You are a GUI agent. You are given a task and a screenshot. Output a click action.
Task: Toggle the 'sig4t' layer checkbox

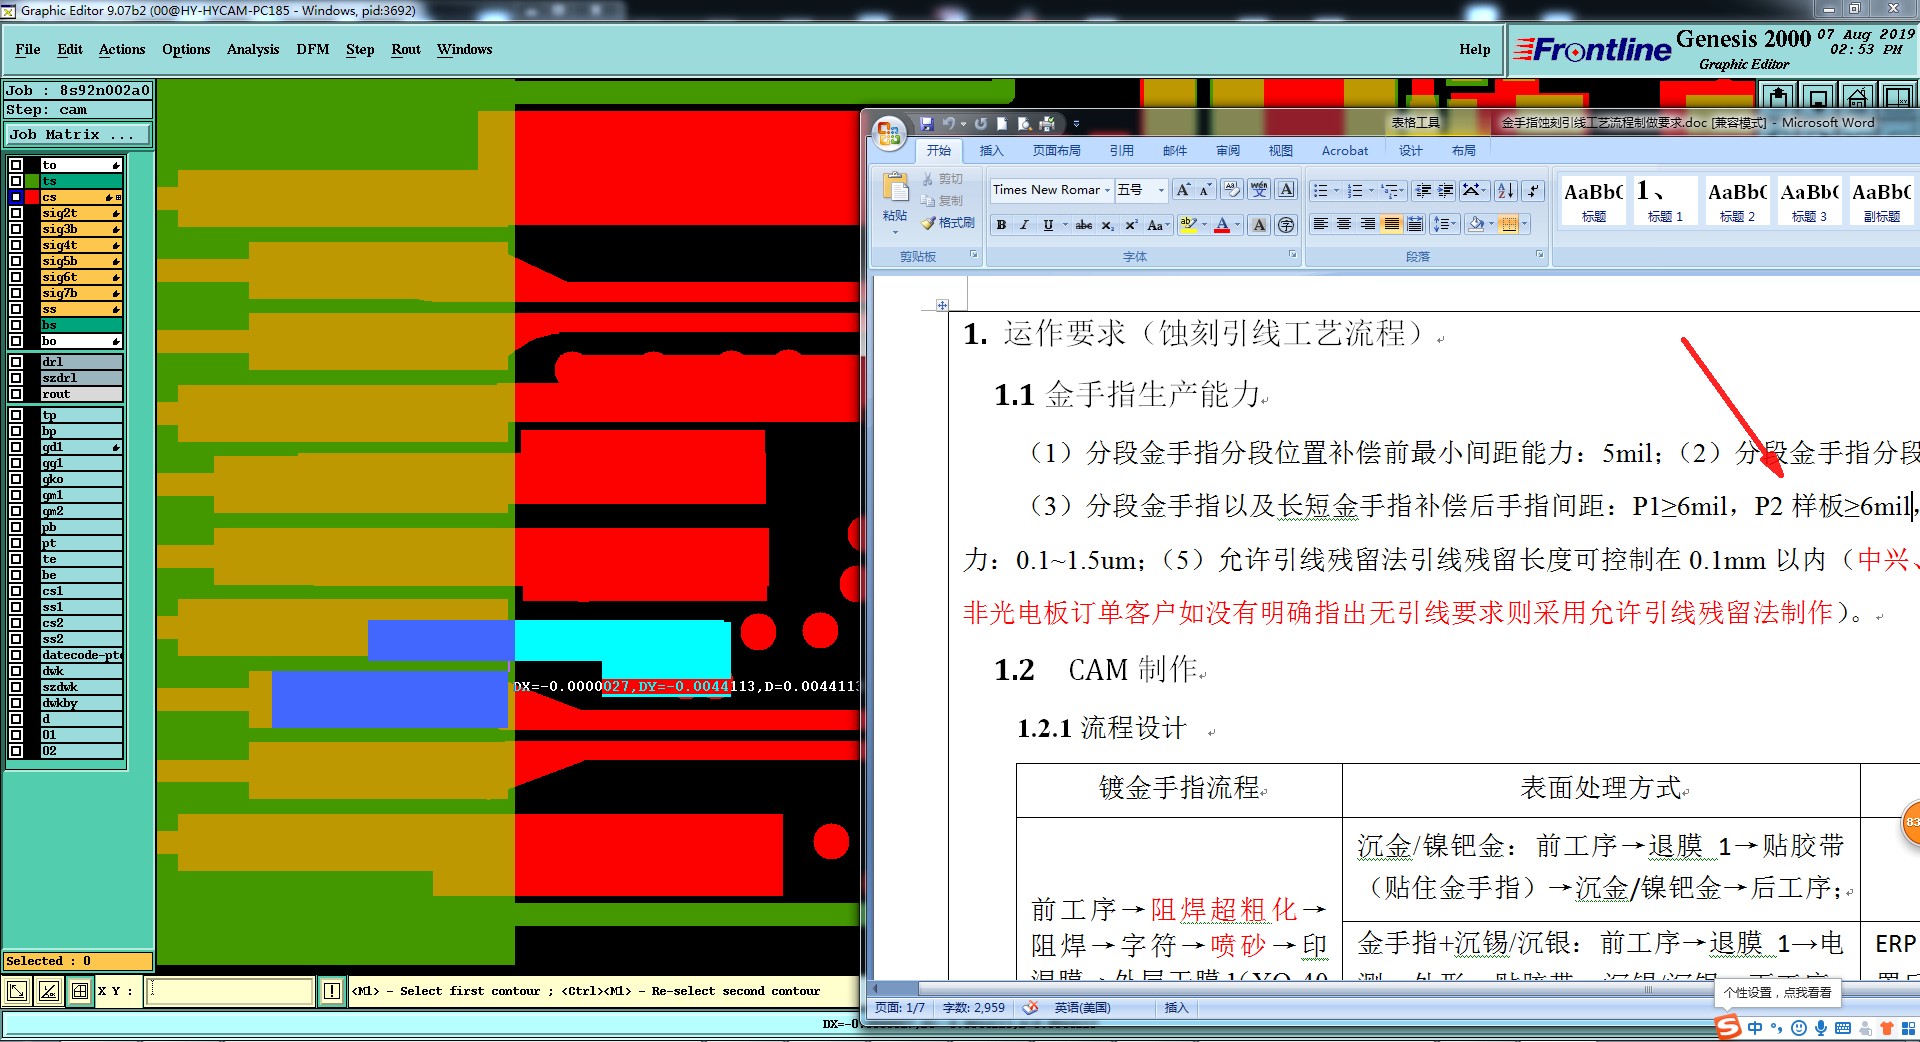pos(16,245)
